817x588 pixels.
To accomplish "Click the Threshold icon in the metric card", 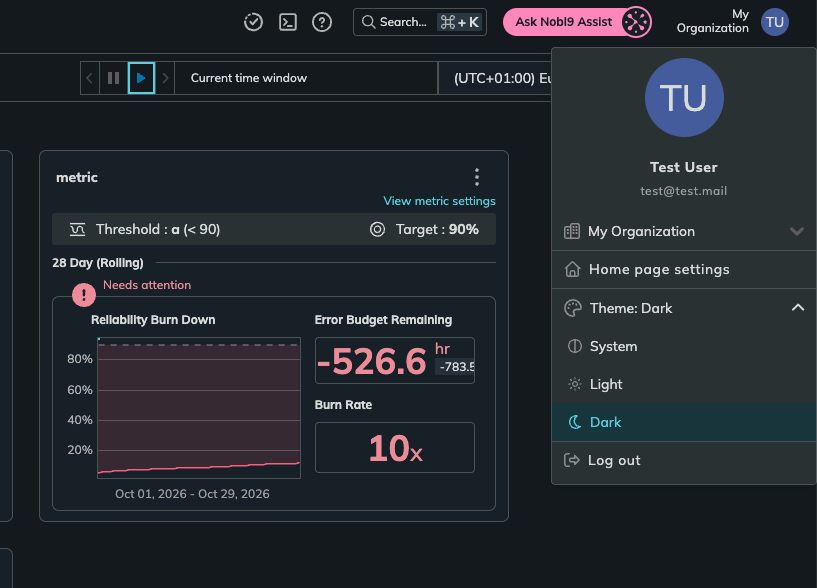I will point(78,229).
